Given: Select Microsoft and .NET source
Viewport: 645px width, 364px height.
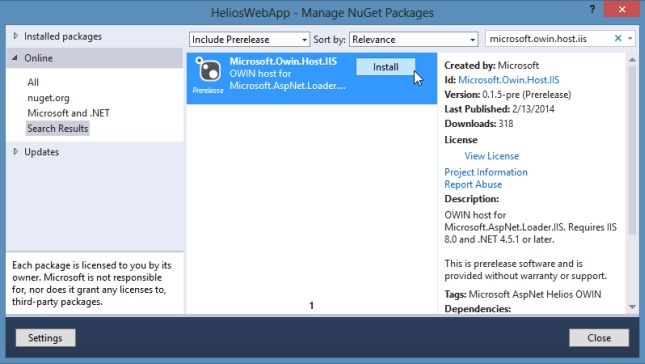Looking at the screenshot, I should click(68, 113).
